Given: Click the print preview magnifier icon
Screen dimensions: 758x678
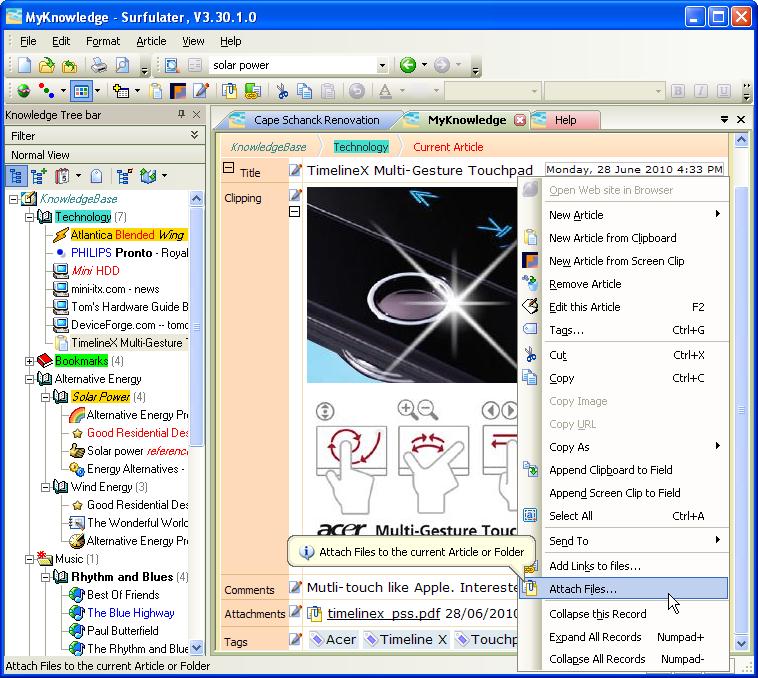Looking at the screenshot, I should 122,65.
